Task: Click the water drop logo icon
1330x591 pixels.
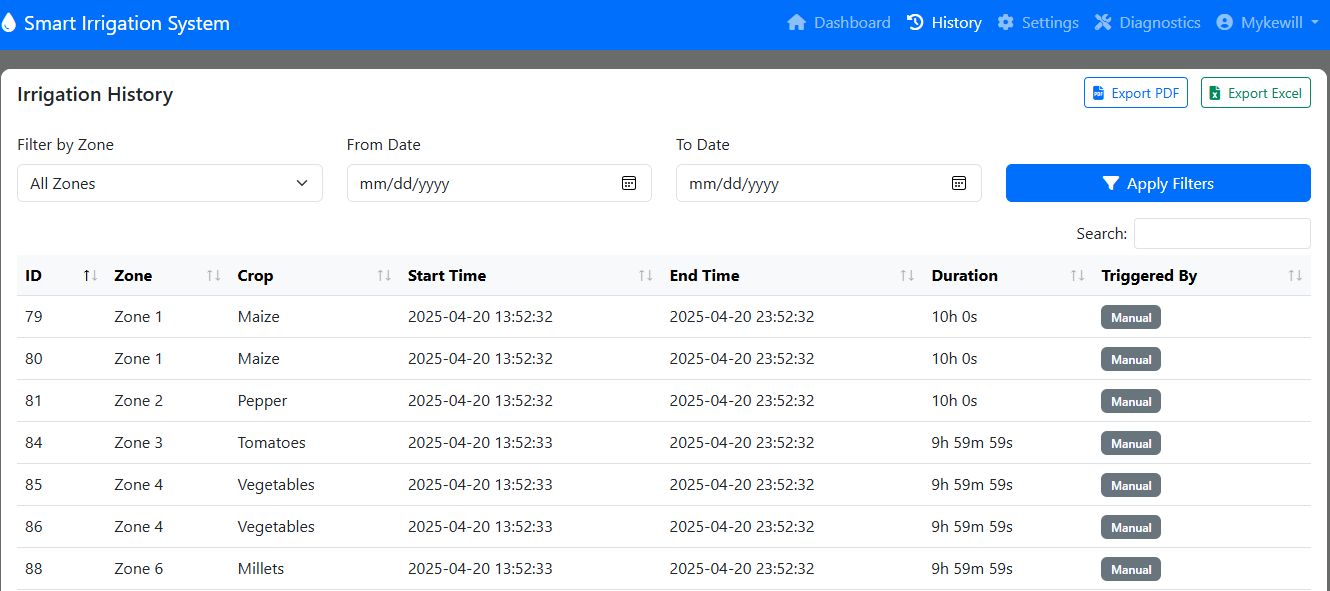Action: (9, 23)
